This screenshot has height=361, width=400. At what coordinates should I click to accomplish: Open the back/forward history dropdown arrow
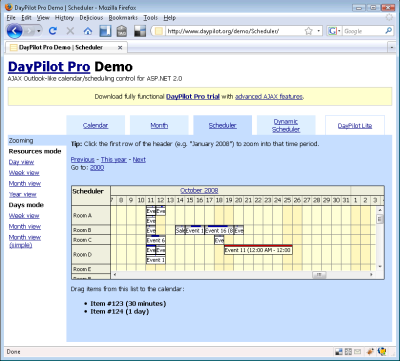39,31
